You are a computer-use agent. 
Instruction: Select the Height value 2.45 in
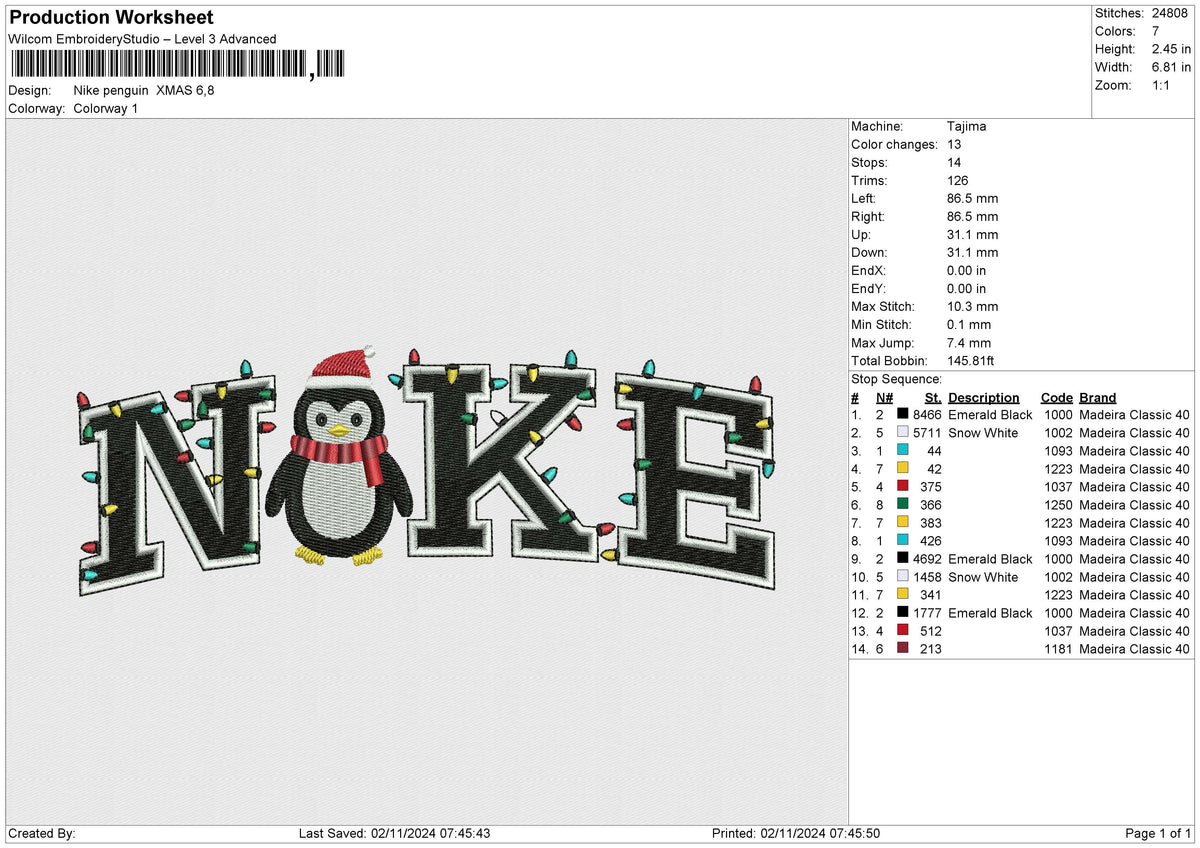pos(1172,49)
